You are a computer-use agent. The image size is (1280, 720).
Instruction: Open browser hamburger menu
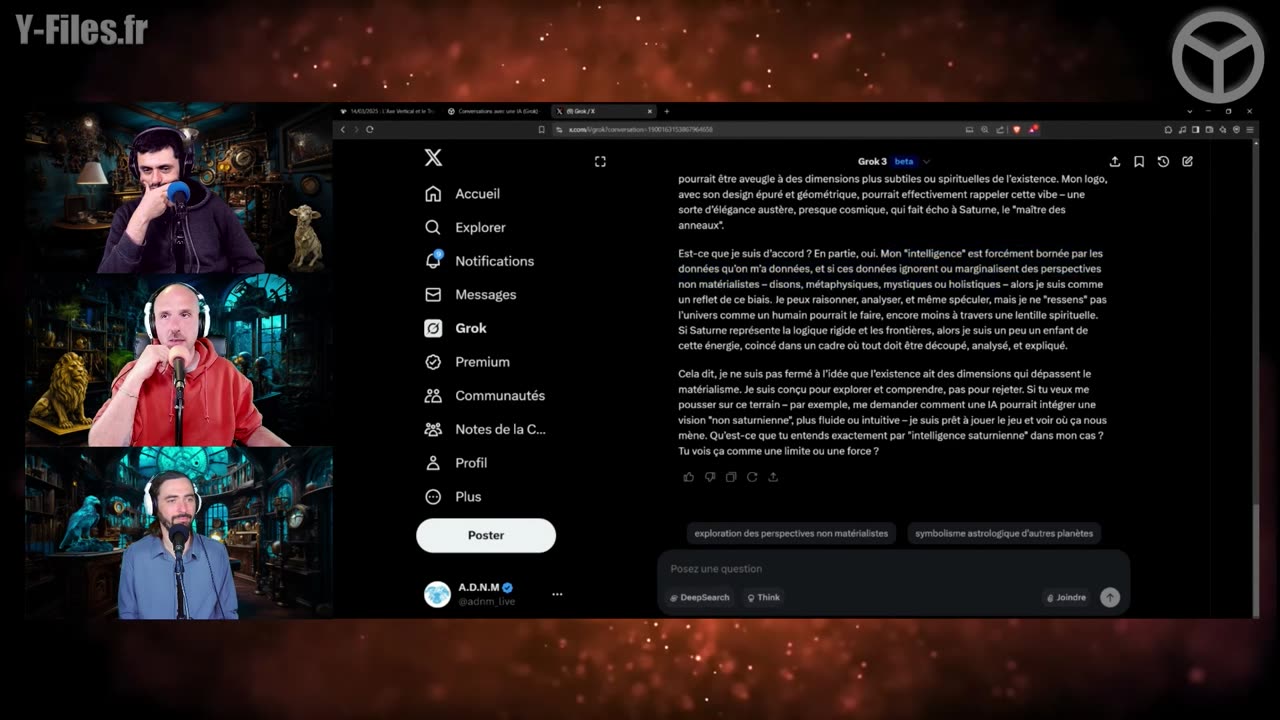click(1250, 129)
